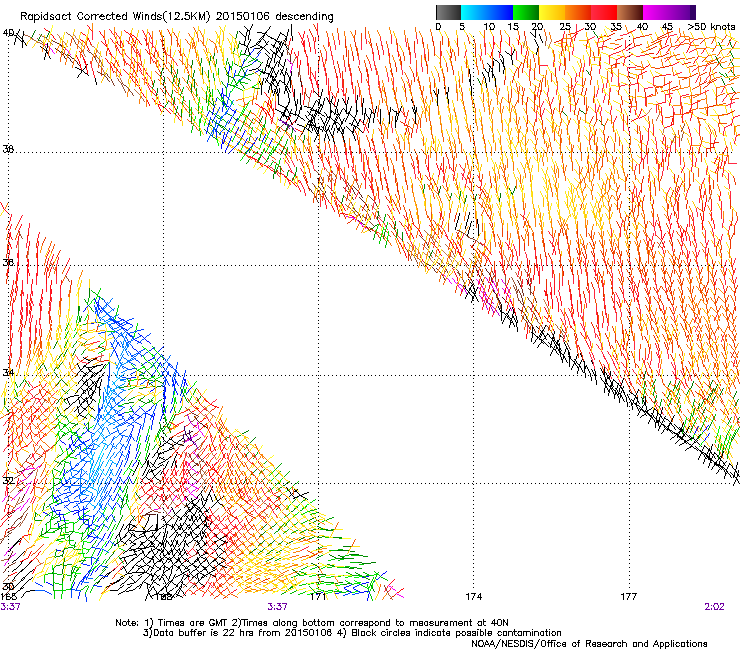Click the '10' legend scale label

(489, 27)
